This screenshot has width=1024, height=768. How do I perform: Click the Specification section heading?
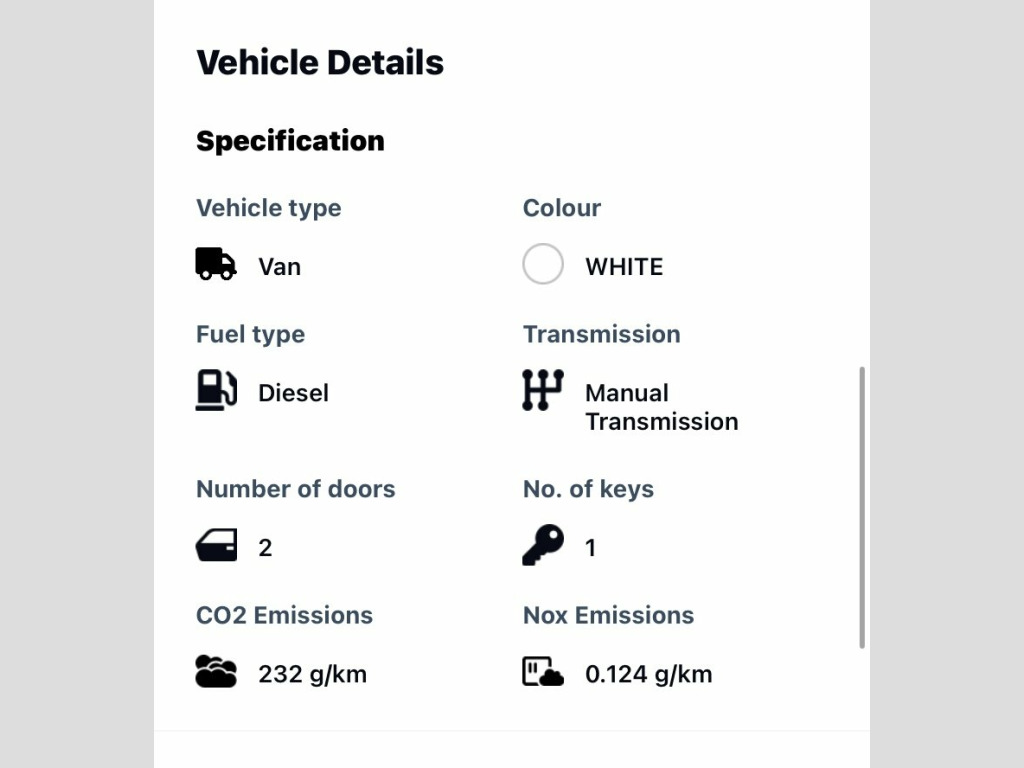click(290, 141)
